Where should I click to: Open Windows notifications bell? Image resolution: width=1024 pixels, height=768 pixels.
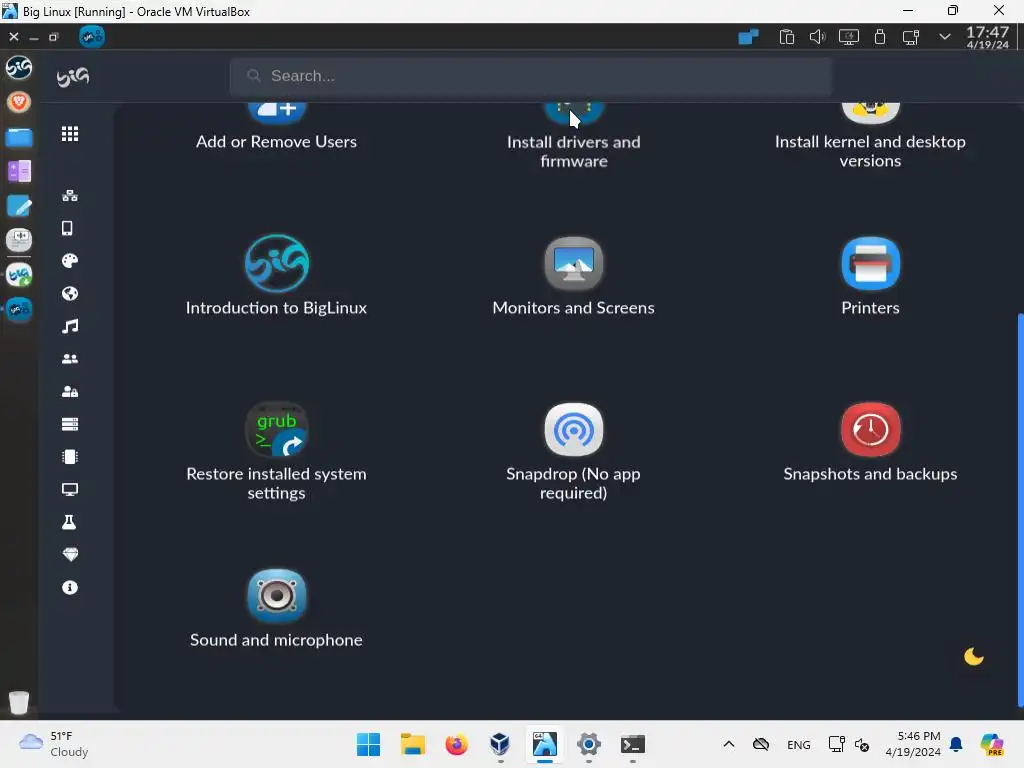[x=956, y=744]
